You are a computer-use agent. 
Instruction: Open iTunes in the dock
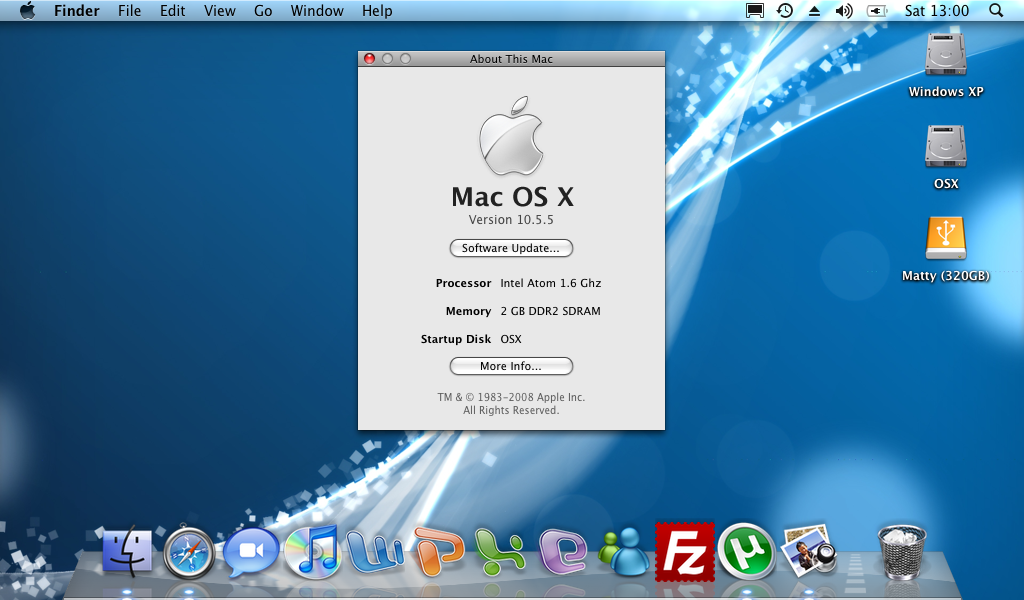tap(312, 552)
